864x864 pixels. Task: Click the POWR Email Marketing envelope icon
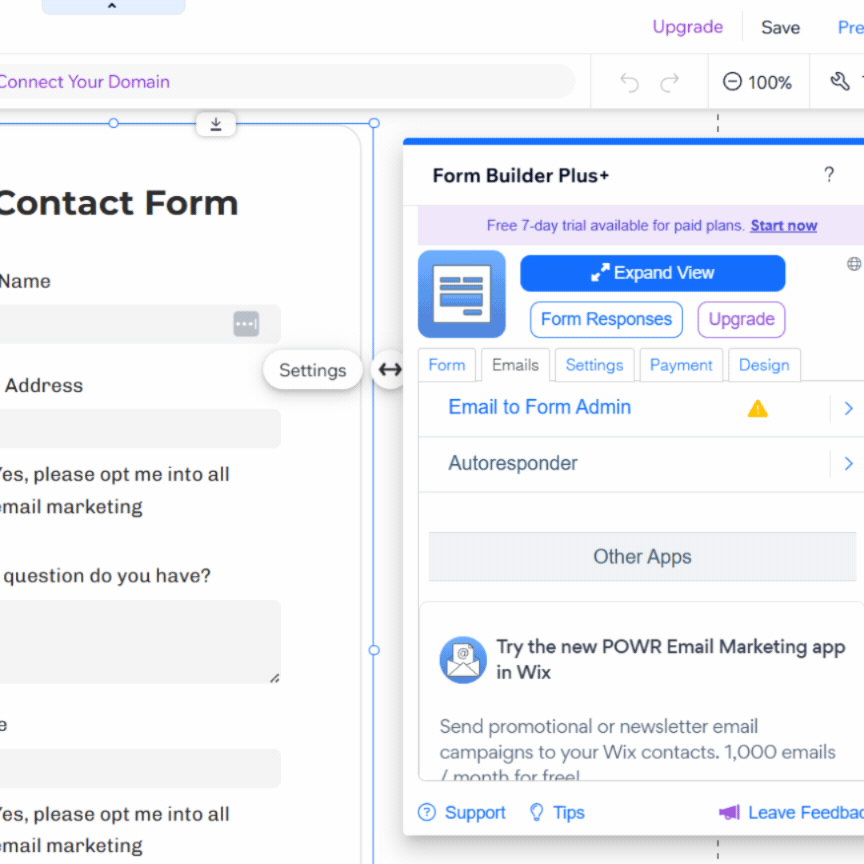tap(463, 660)
